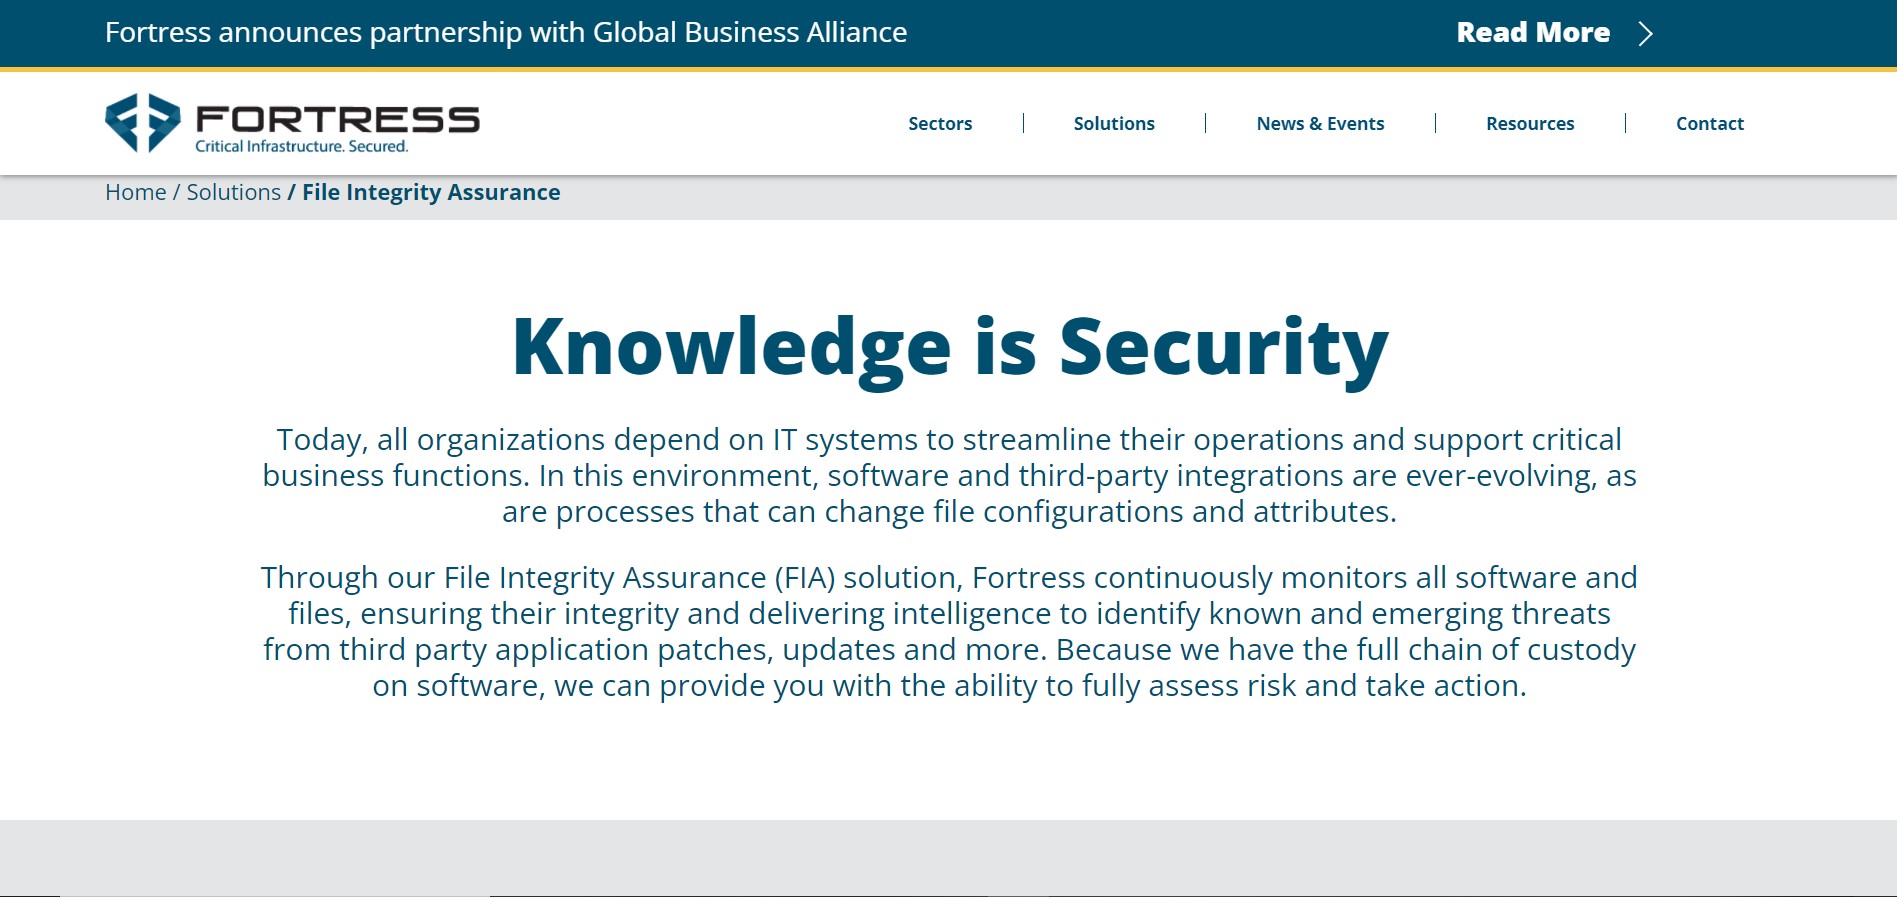Viewport: 1897px width, 897px height.
Task: Click the Fortress shield logo icon
Action: tap(143, 122)
